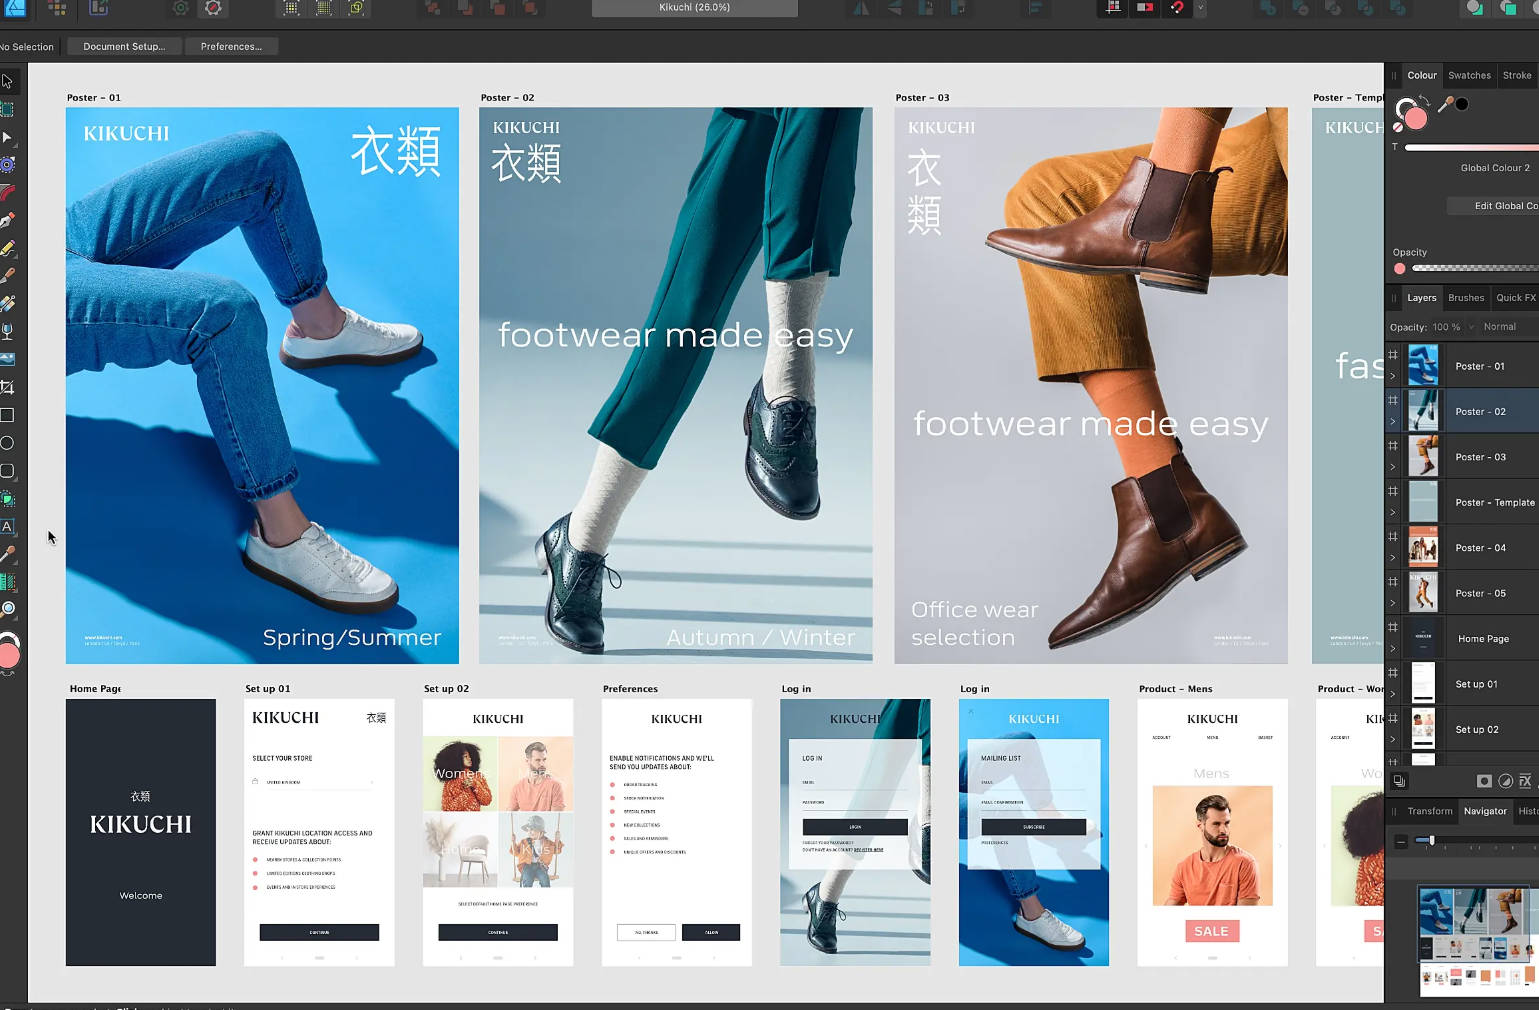
Task: Select the Artistic Text tool
Action: pyautogui.click(x=8, y=527)
